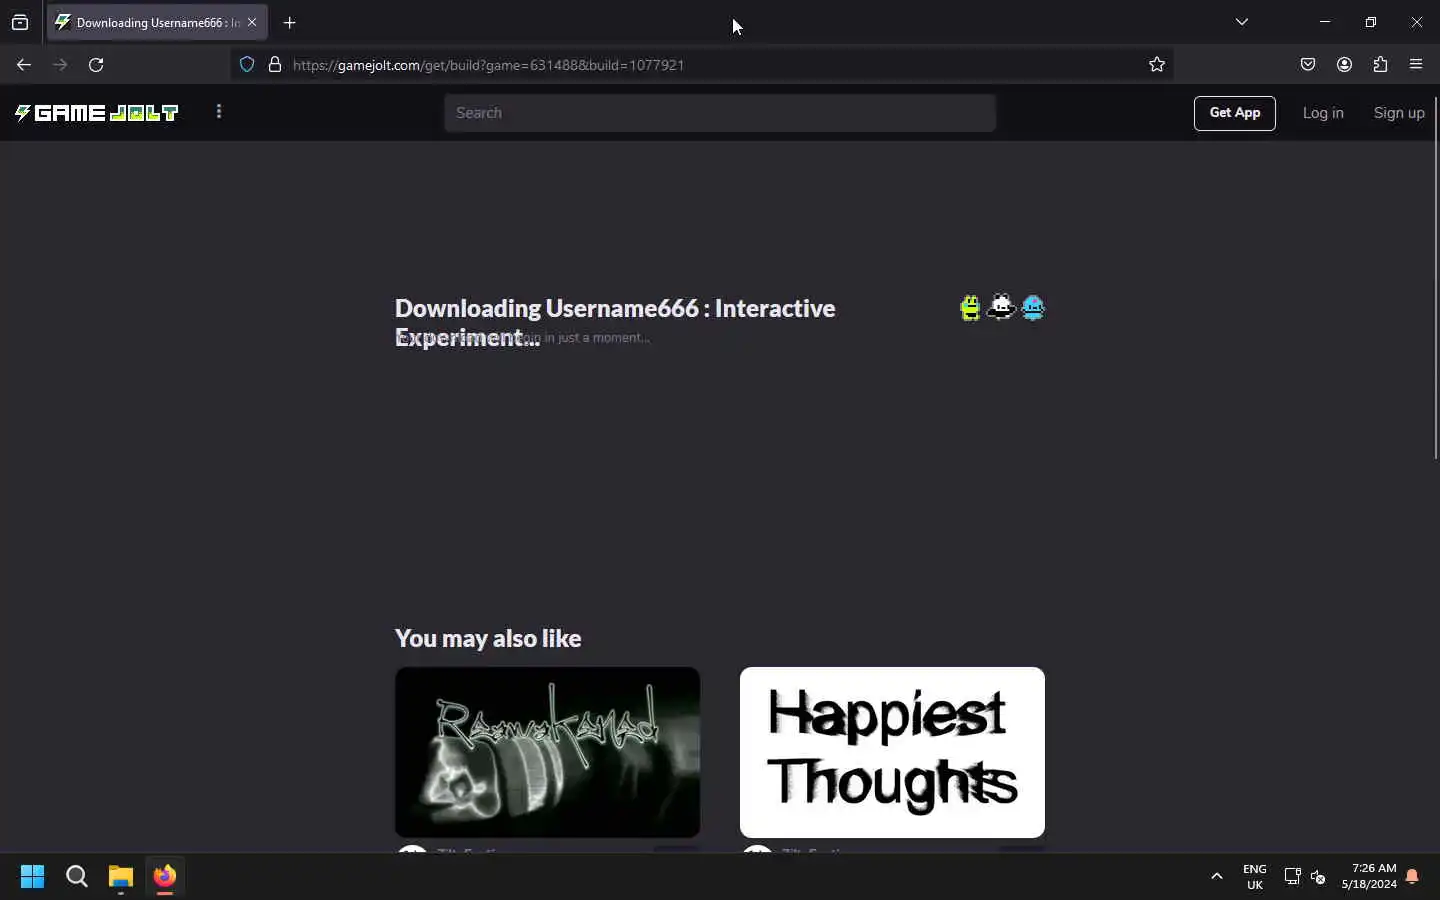
Task: Click the Game Jolt logo
Action: [x=97, y=113]
